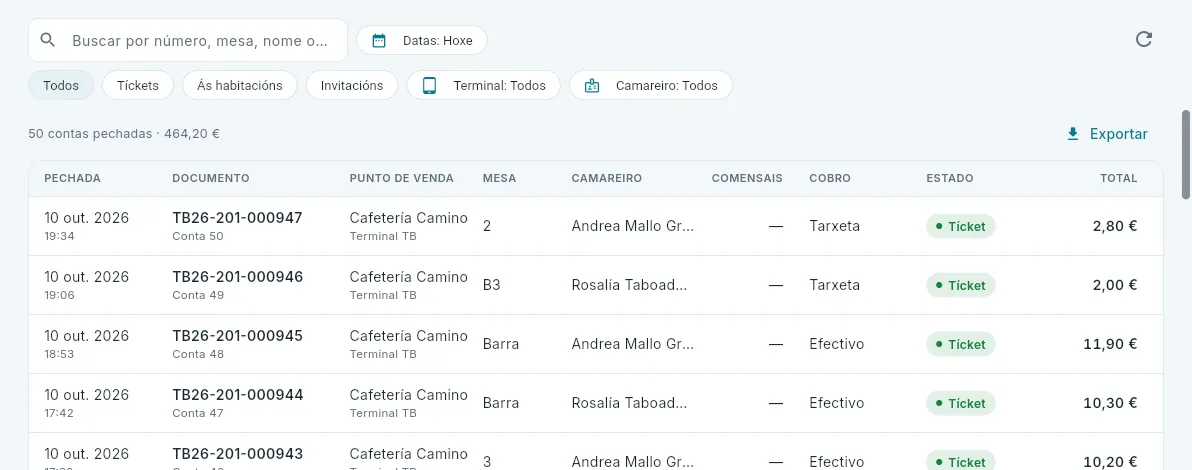Open document TB26-201-000946

click(x=237, y=277)
